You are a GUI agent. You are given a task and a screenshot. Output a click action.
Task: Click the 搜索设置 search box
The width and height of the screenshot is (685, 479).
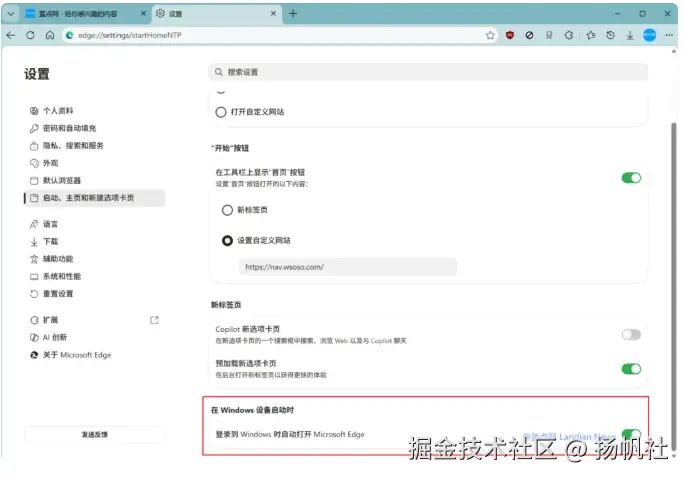[x=428, y=72]
